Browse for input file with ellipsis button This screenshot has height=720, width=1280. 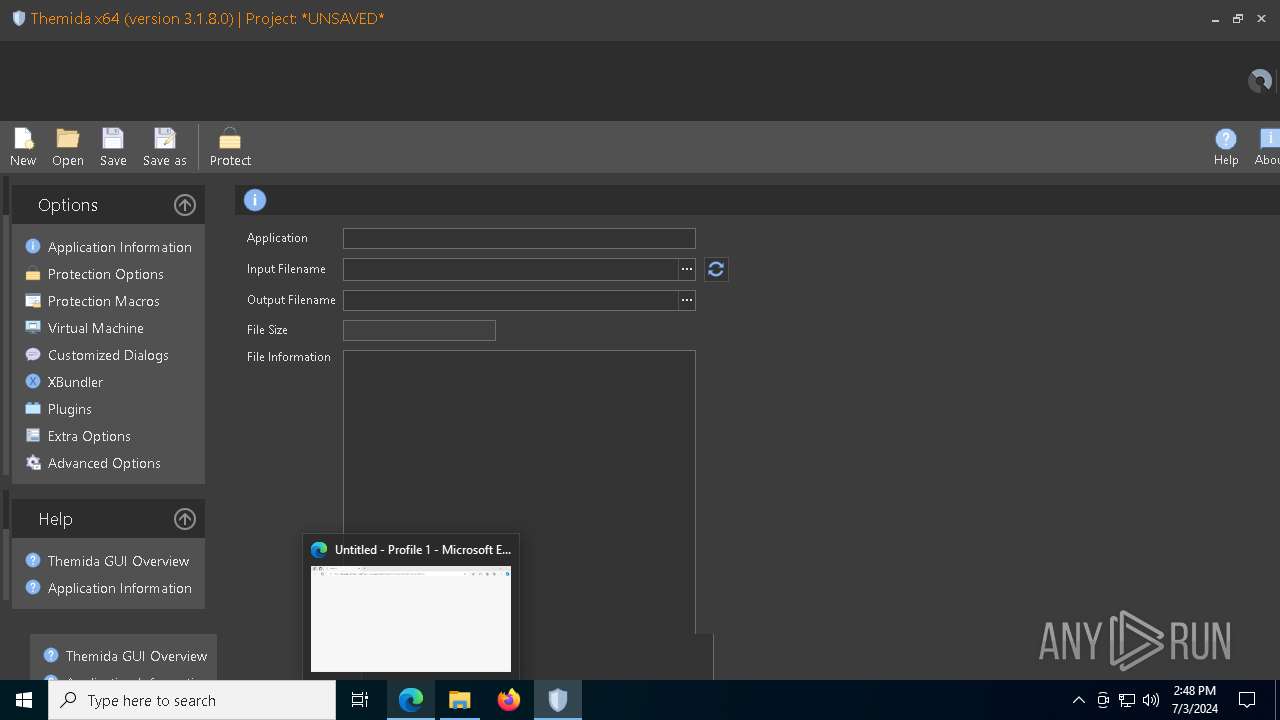click(x=687, y=269)
